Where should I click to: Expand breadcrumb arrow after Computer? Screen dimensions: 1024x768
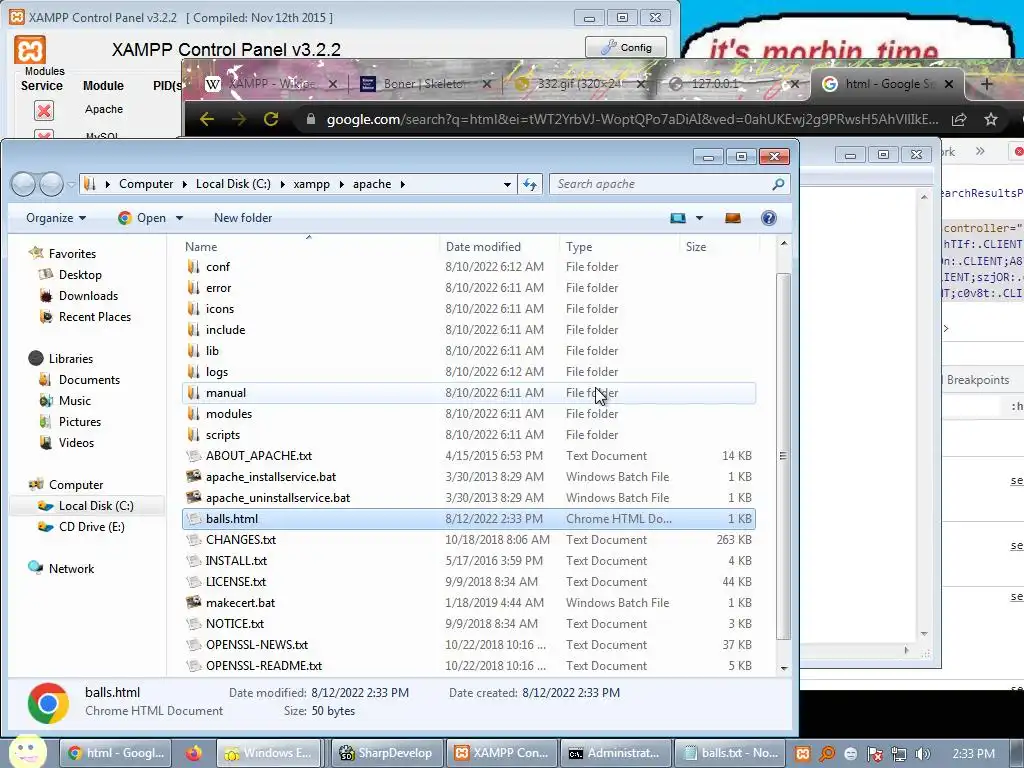pos(185,184)
